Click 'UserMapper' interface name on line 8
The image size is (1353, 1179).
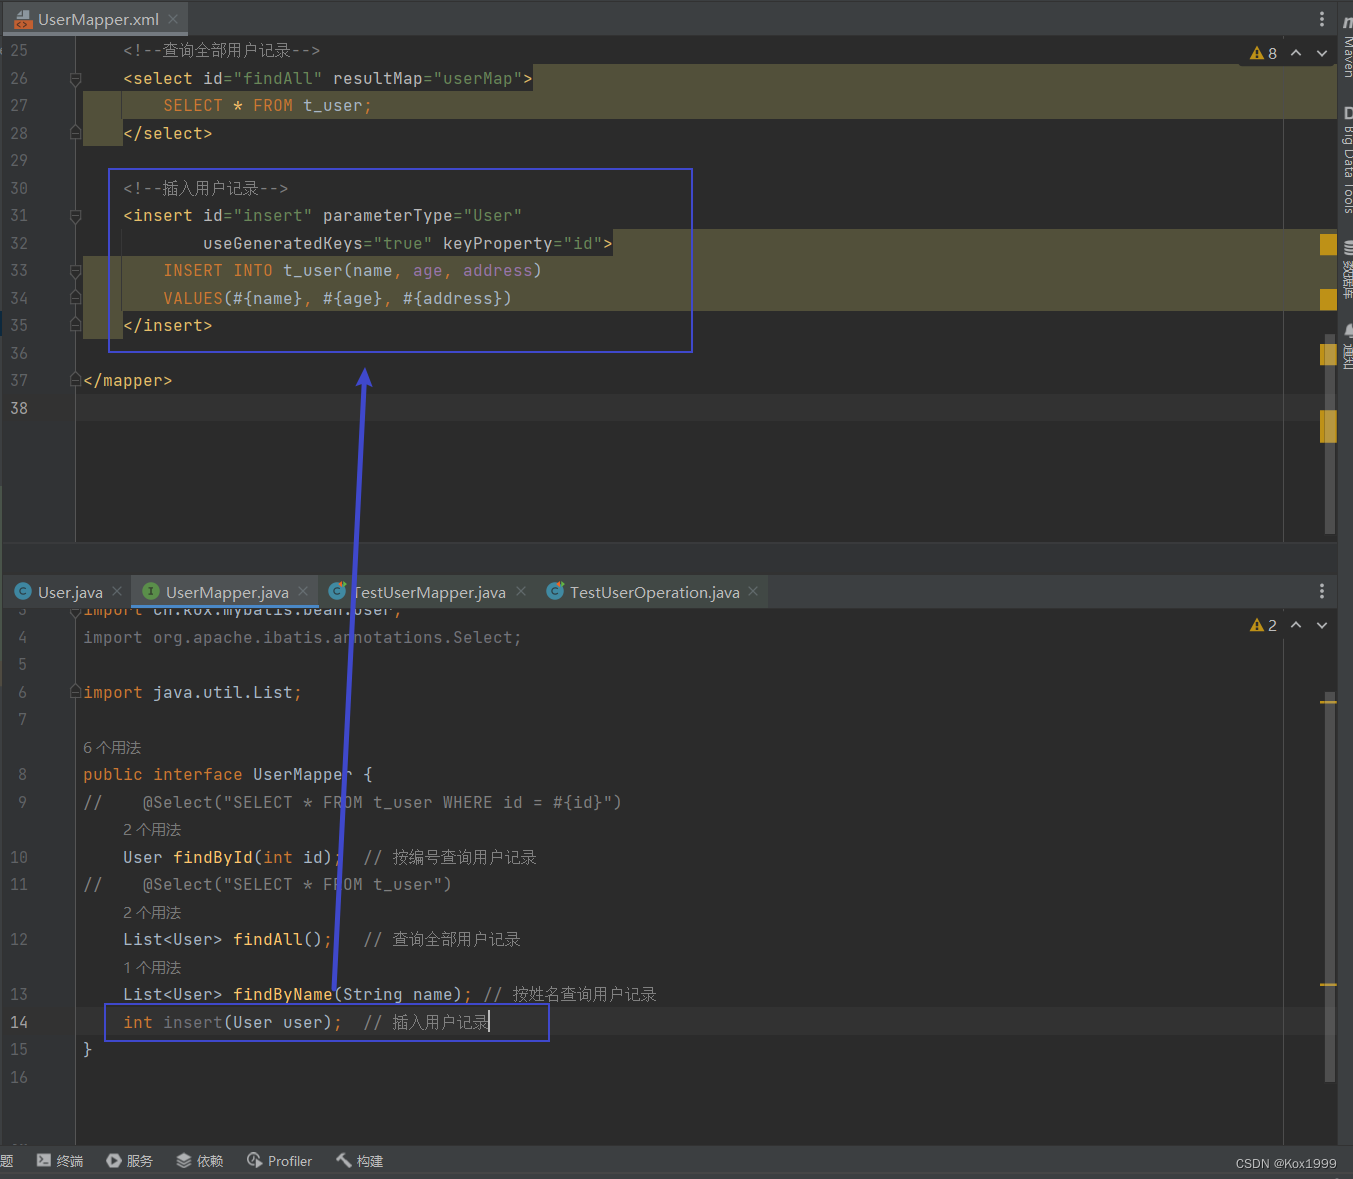pyautogui.click(x=302, y=774)
